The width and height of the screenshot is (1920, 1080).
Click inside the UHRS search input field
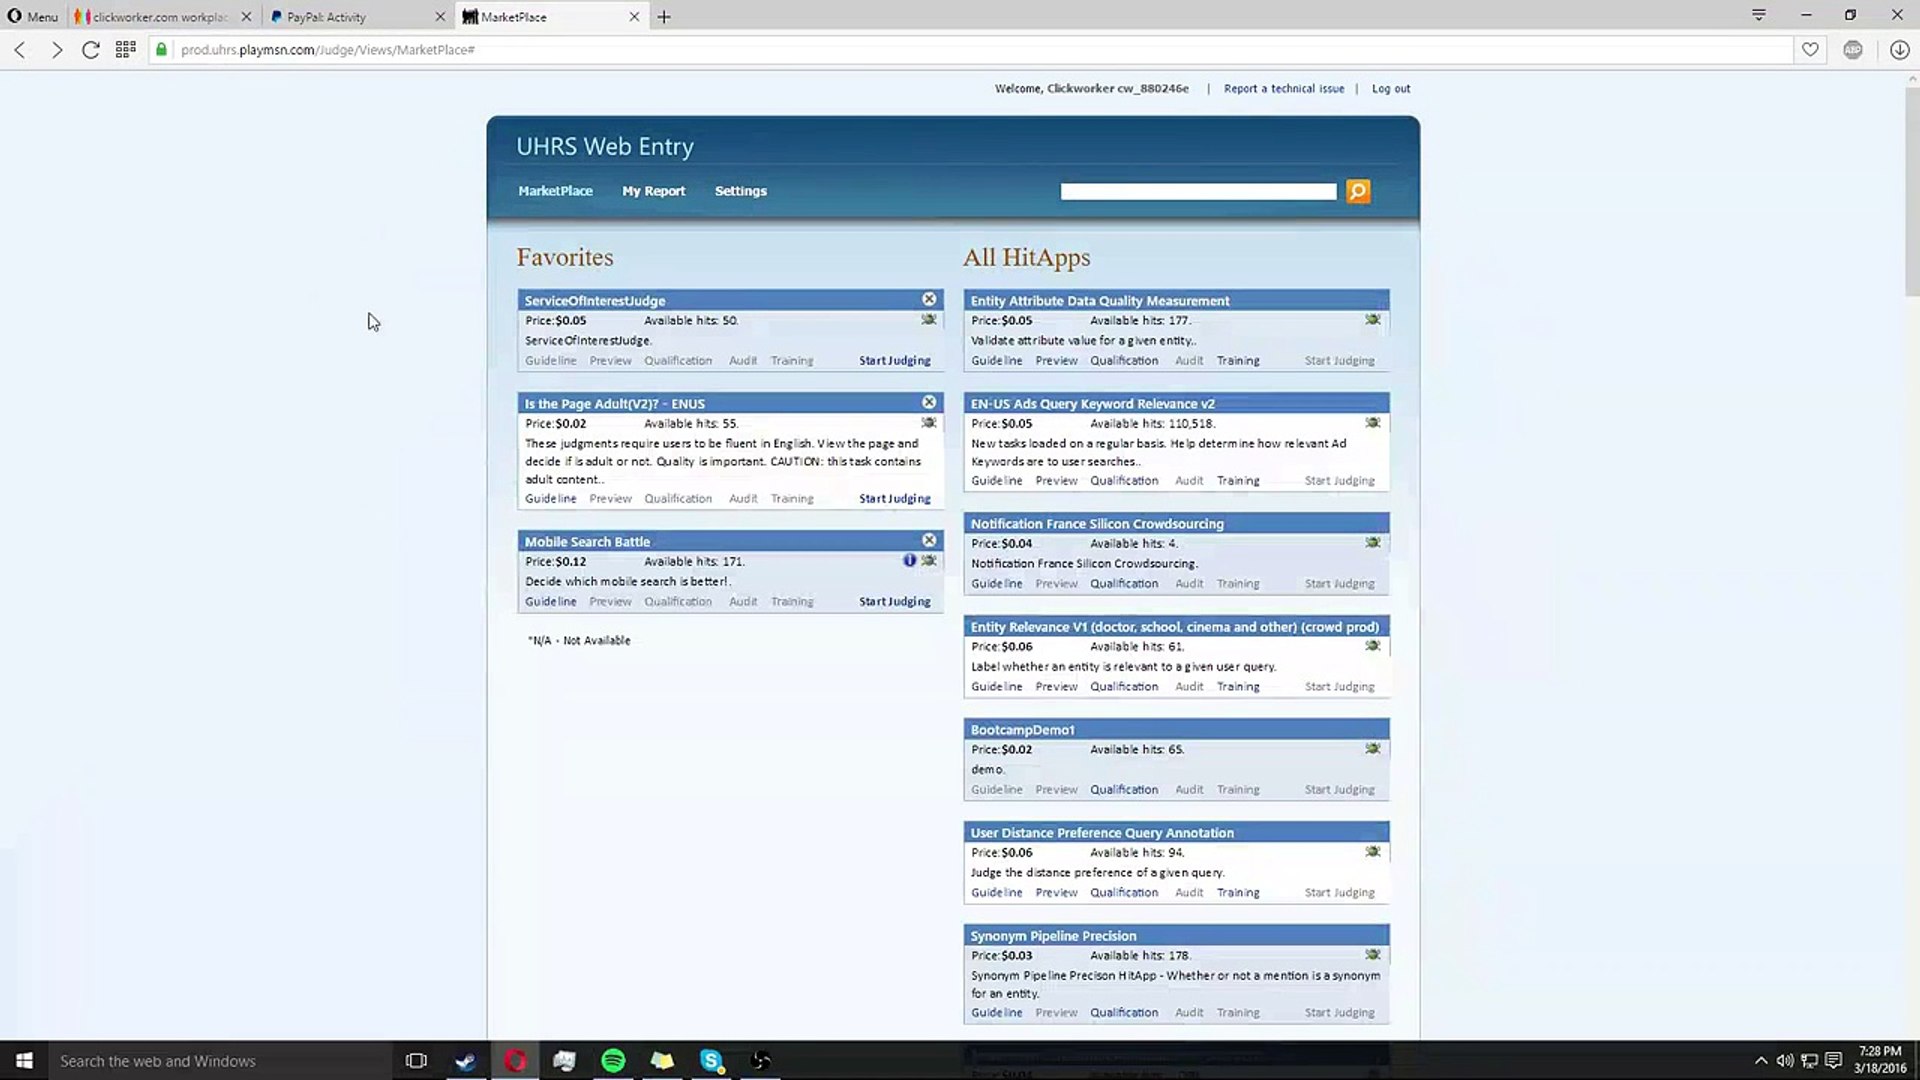coord(1197,190)
